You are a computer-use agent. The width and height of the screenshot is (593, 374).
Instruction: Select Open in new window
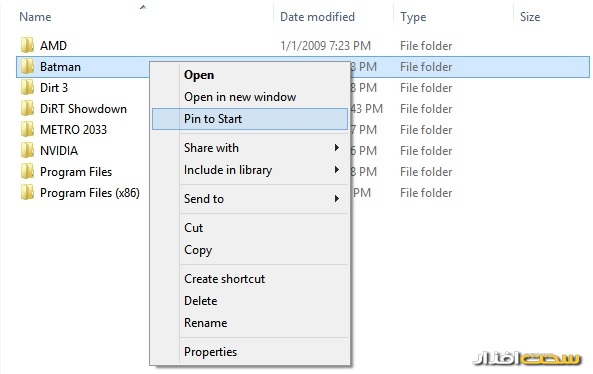[x=250, y=97]
